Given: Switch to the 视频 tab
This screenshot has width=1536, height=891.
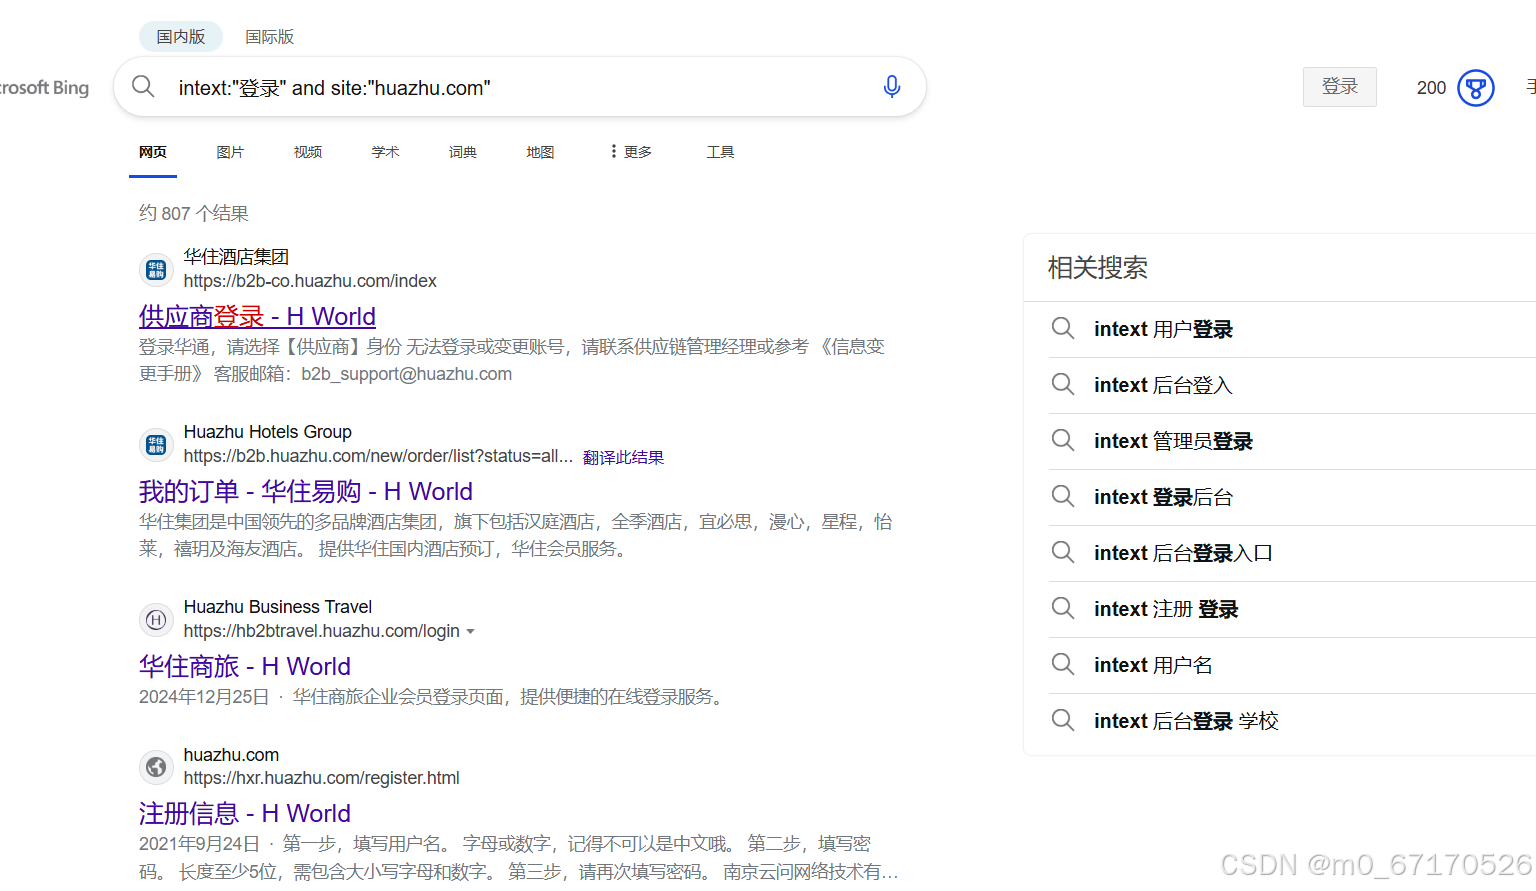Looking at the screenshot, I should (x=308, y=152).
